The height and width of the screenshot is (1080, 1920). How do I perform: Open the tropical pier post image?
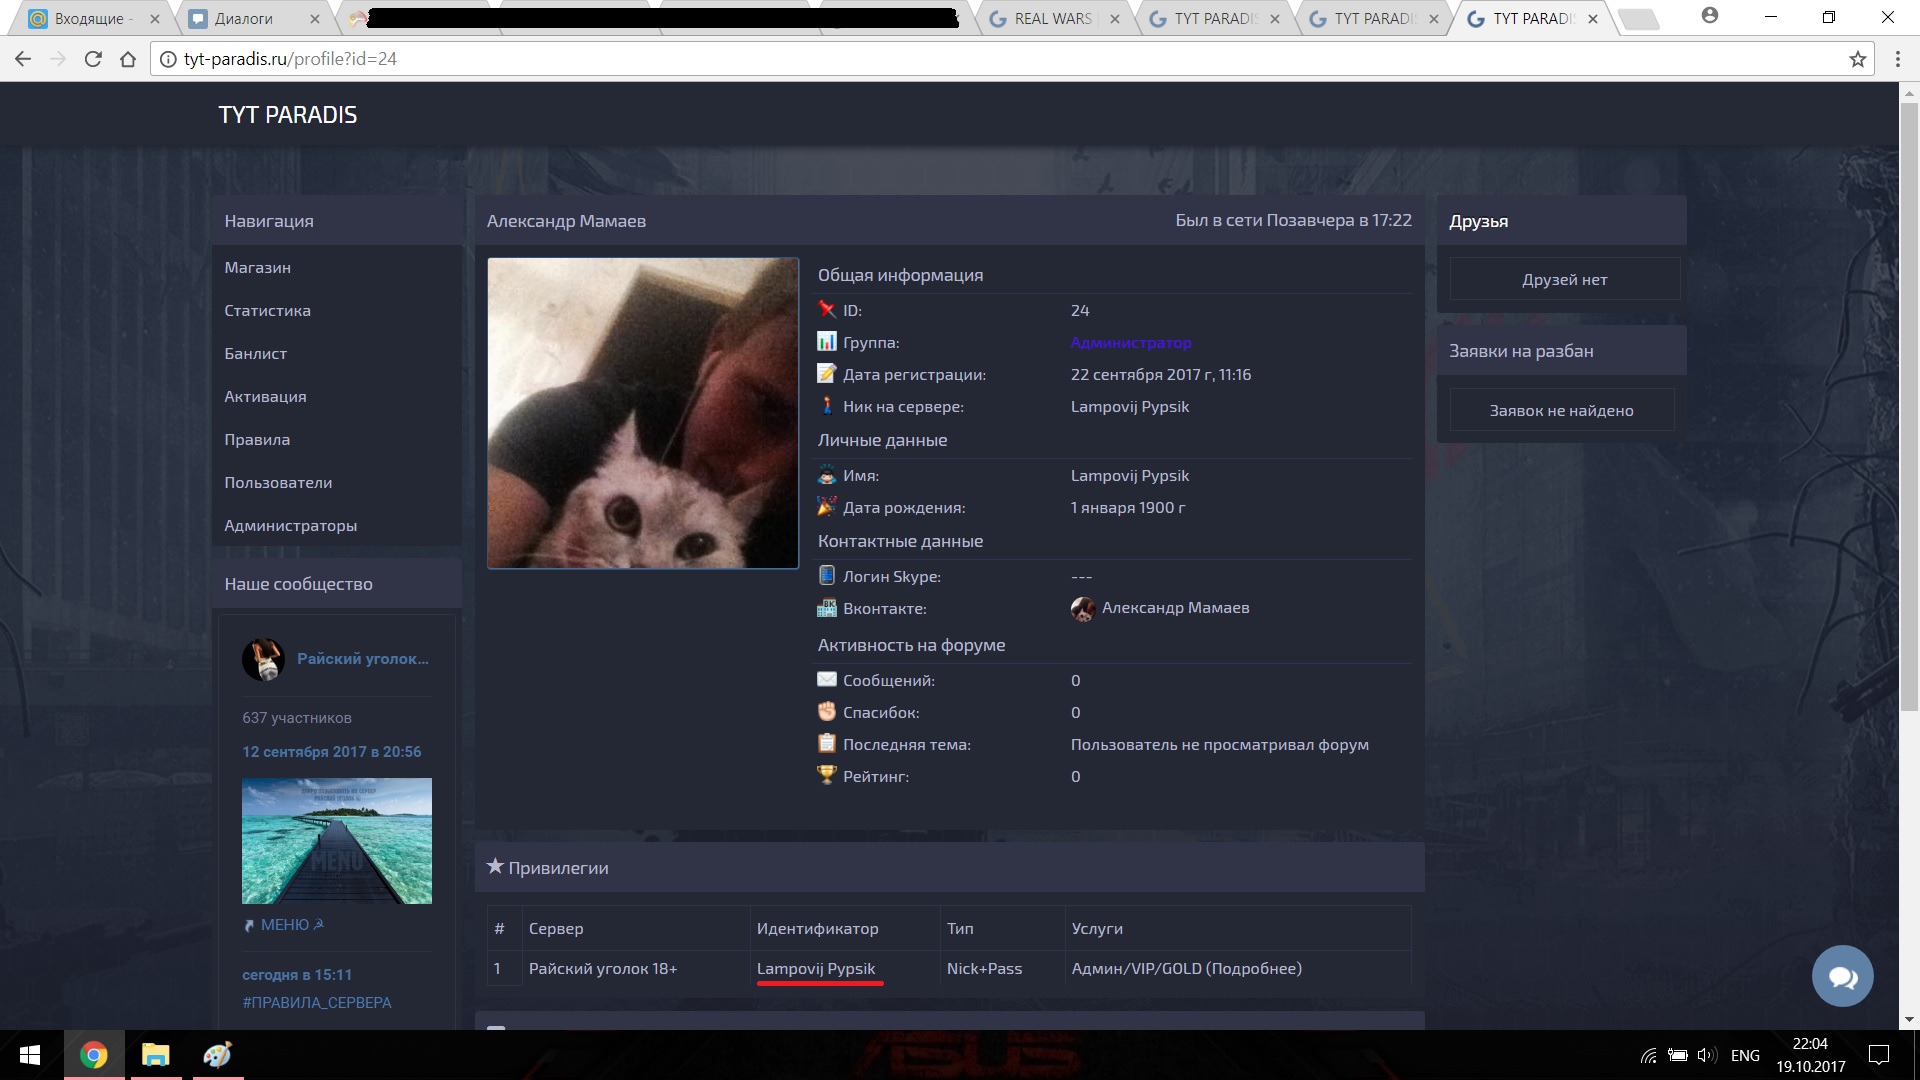(337, 841)
